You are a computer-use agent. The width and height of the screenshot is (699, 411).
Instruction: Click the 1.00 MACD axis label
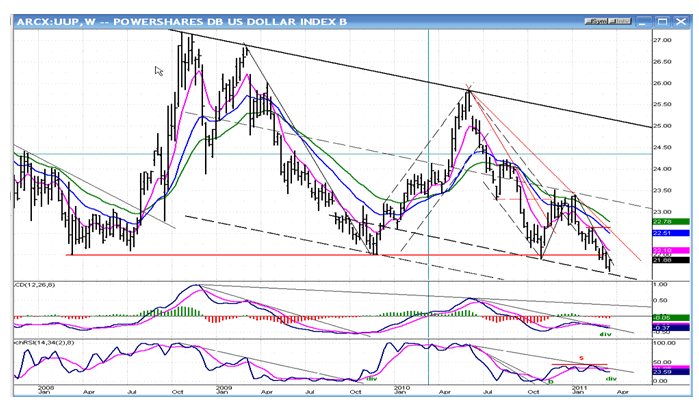click(660, 284)
